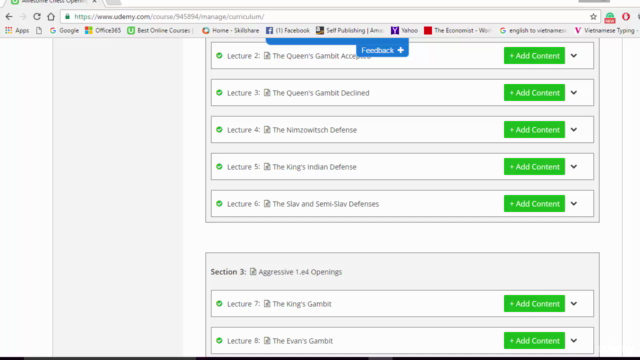Open the Home - Skillshare bookmark
Image resolution: width=640 pixels, height=360 pixels.
[x=231, y=30]
